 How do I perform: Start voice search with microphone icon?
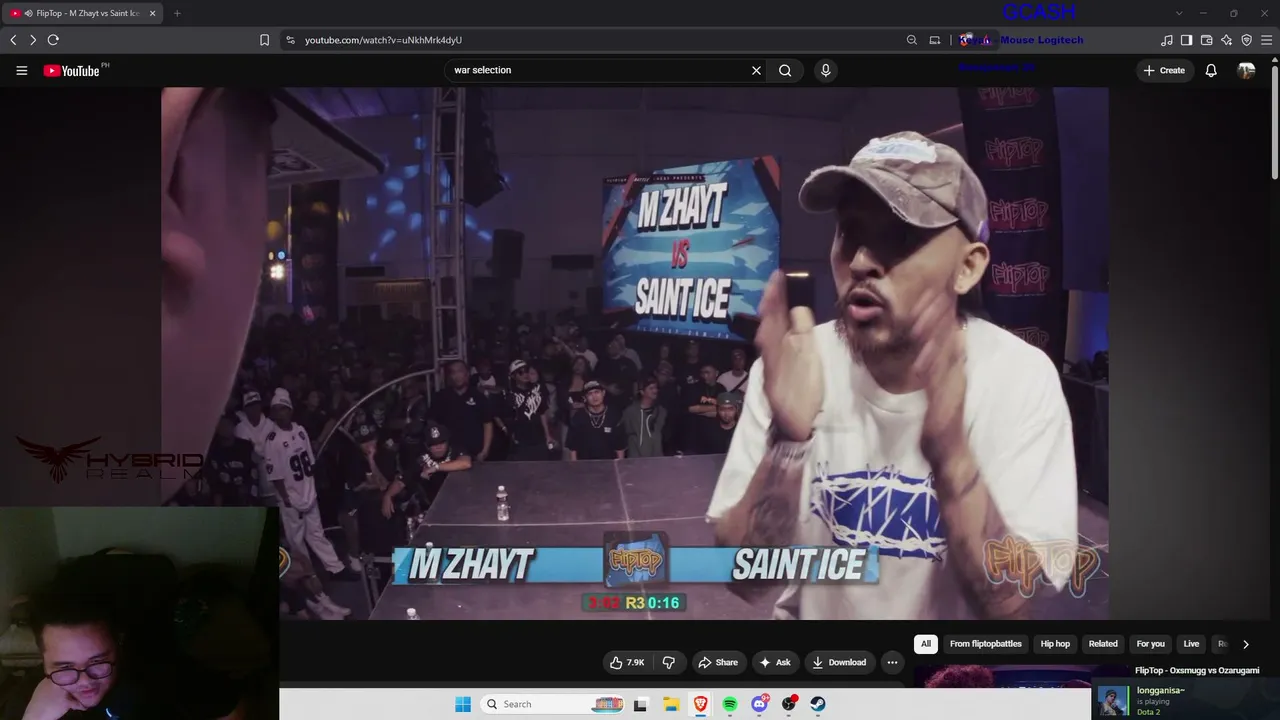coord(825,70)
